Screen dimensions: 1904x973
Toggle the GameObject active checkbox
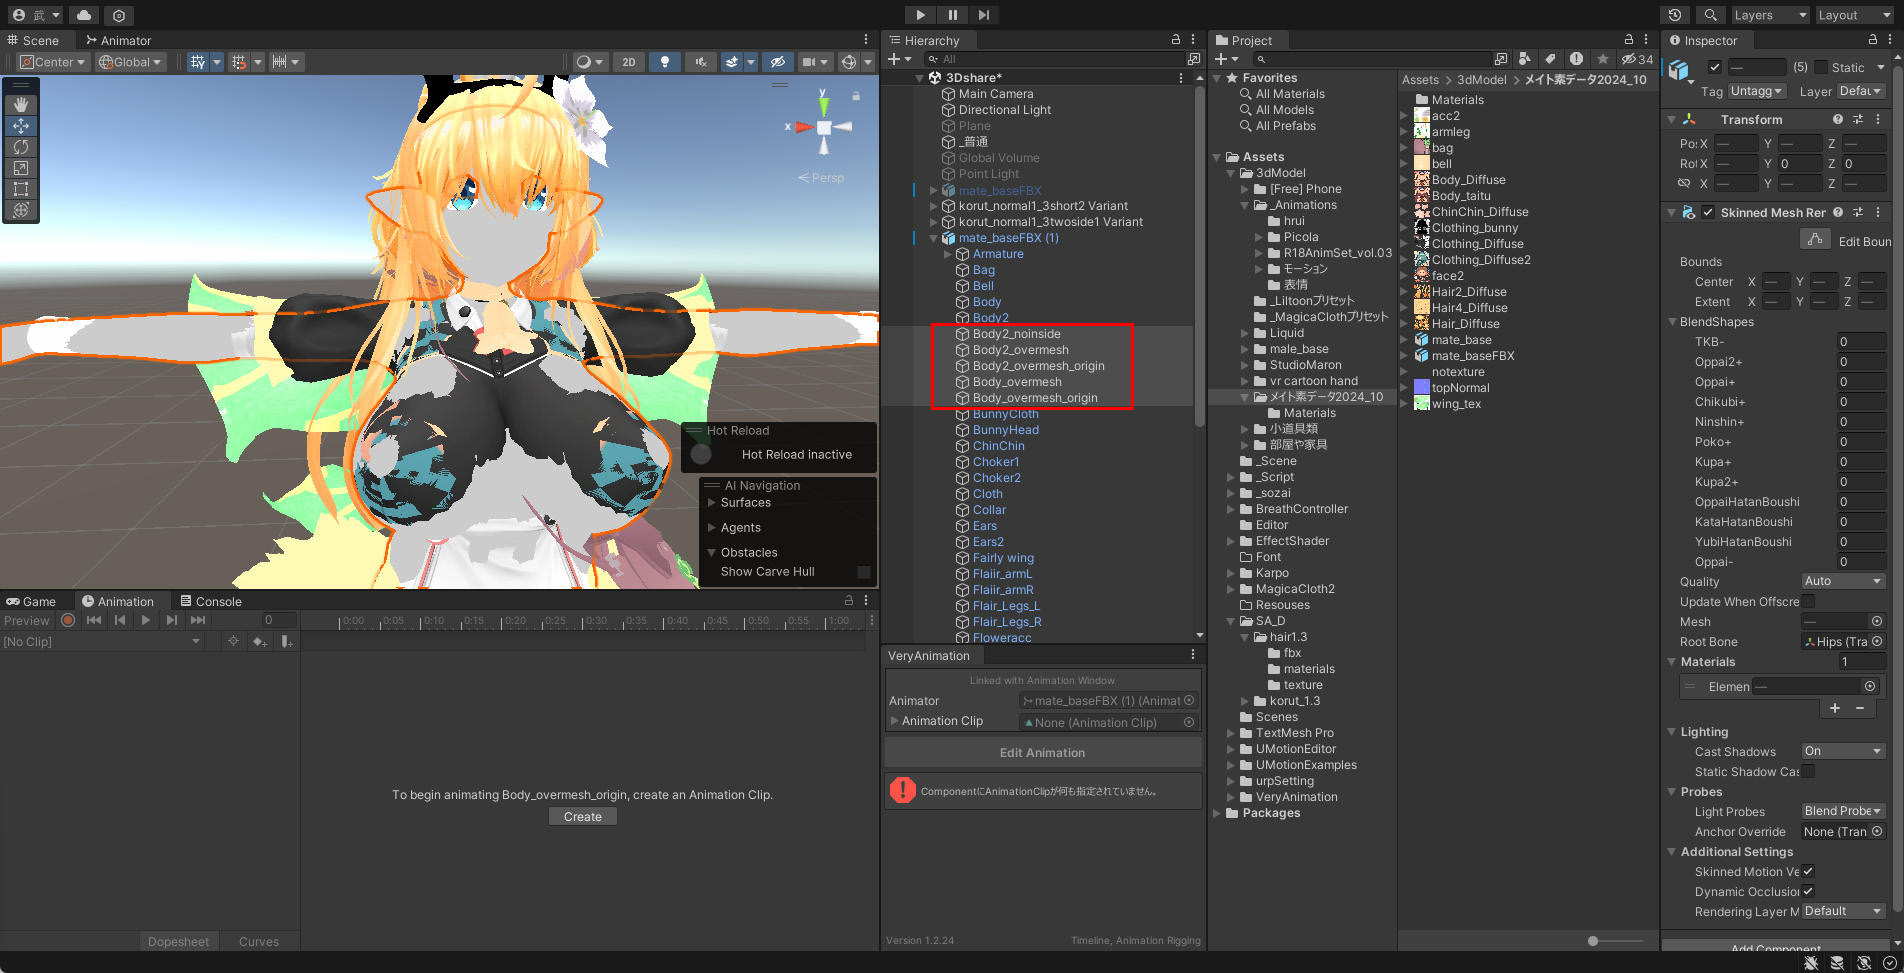(1715, 67)
